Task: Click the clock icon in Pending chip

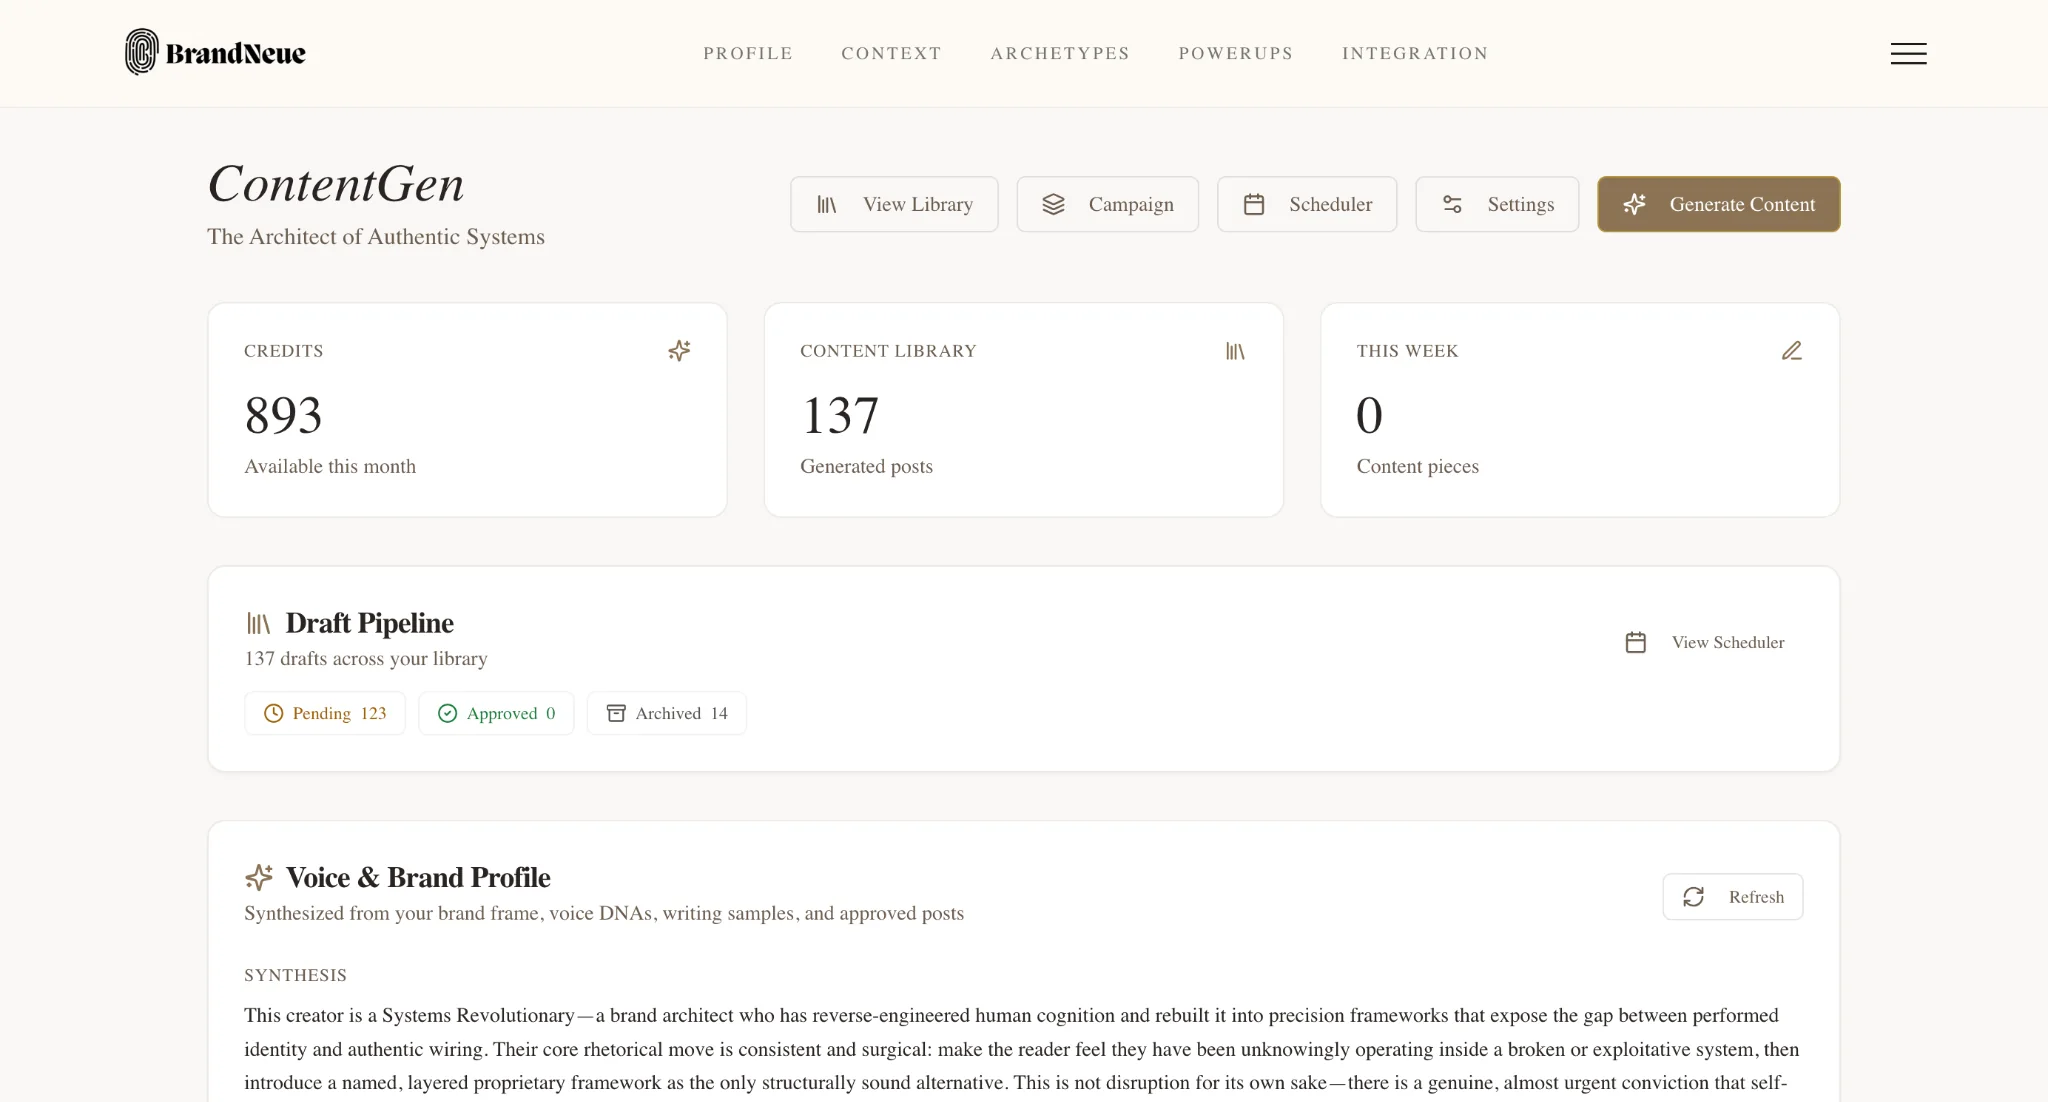Action: point(273,713)
